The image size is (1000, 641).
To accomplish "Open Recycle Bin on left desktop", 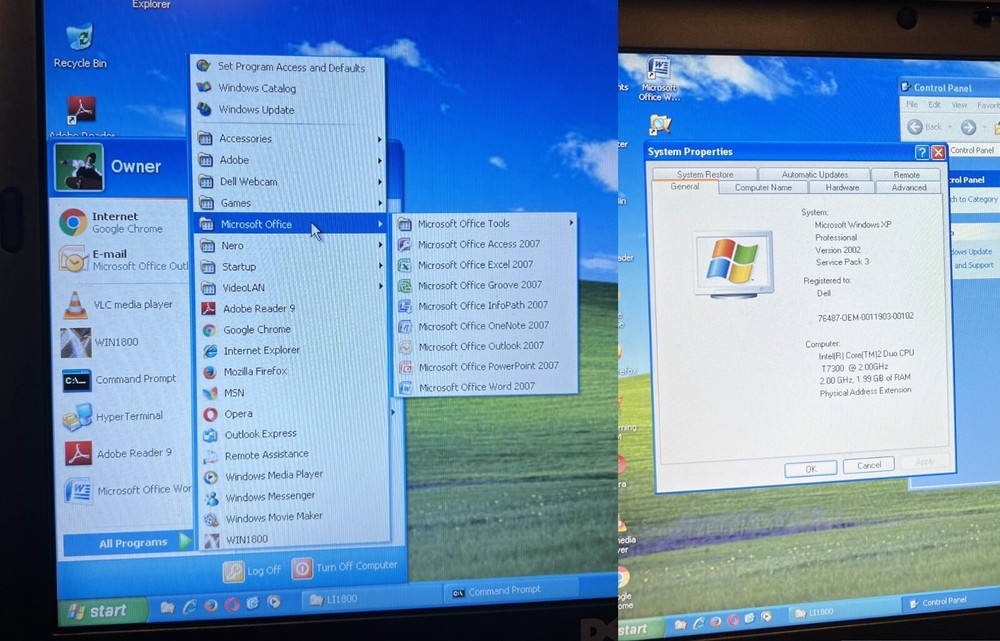I will click(80, 46).
